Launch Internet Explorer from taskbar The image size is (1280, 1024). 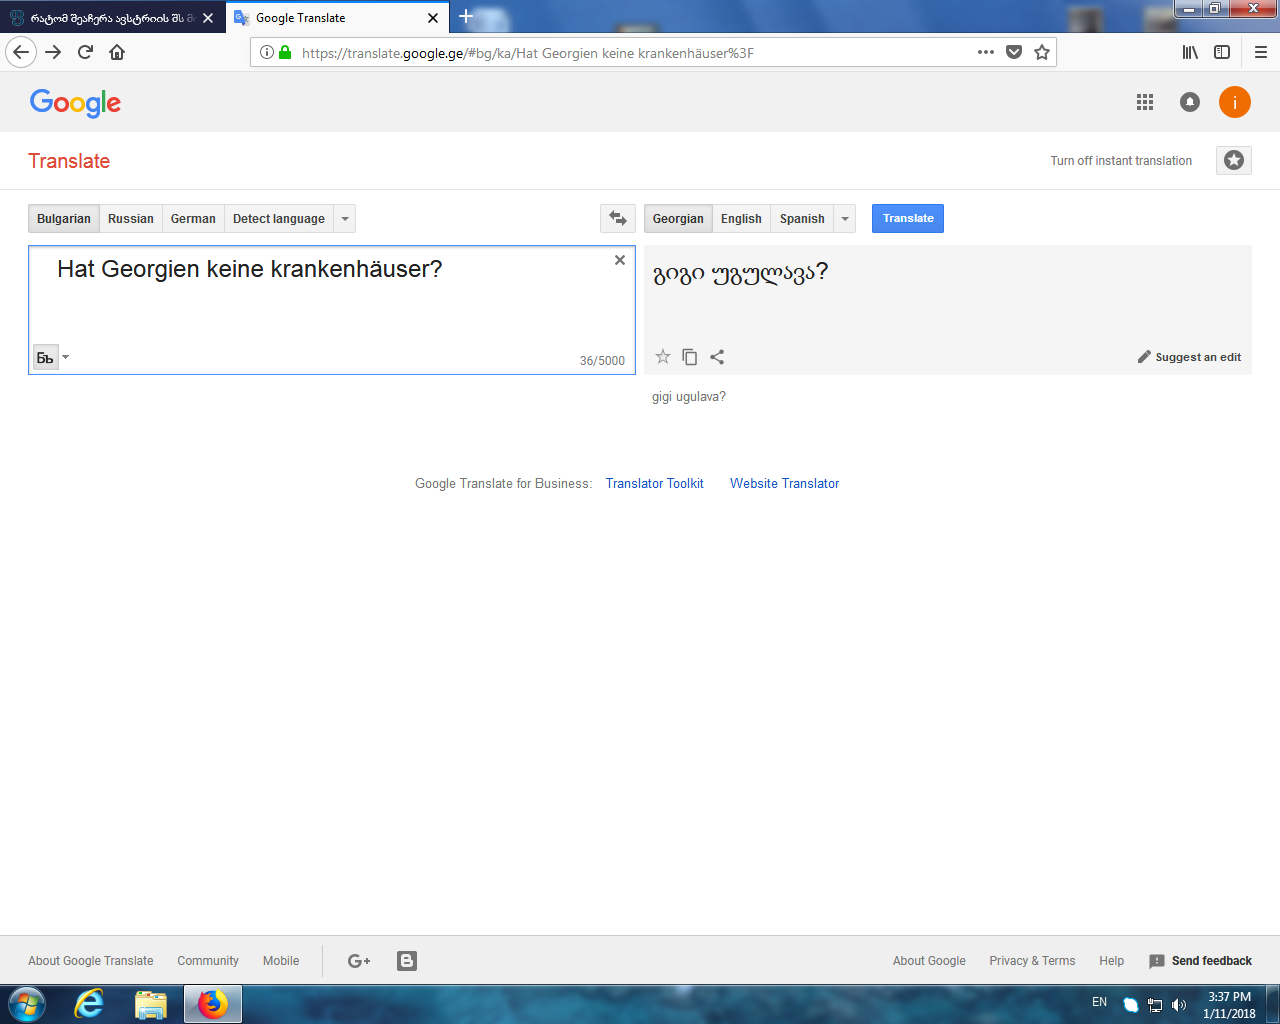point(89,1004)
